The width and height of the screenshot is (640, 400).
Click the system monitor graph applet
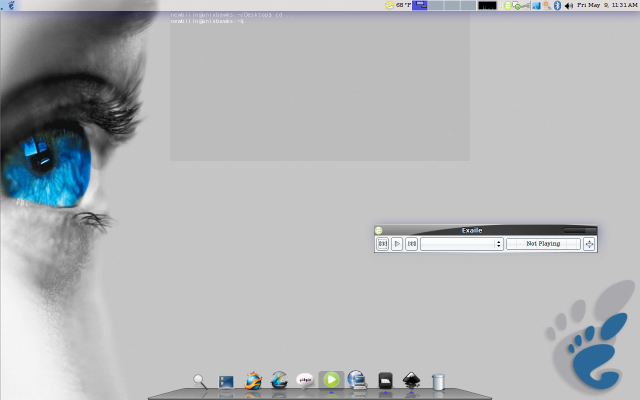coord(487,5)
